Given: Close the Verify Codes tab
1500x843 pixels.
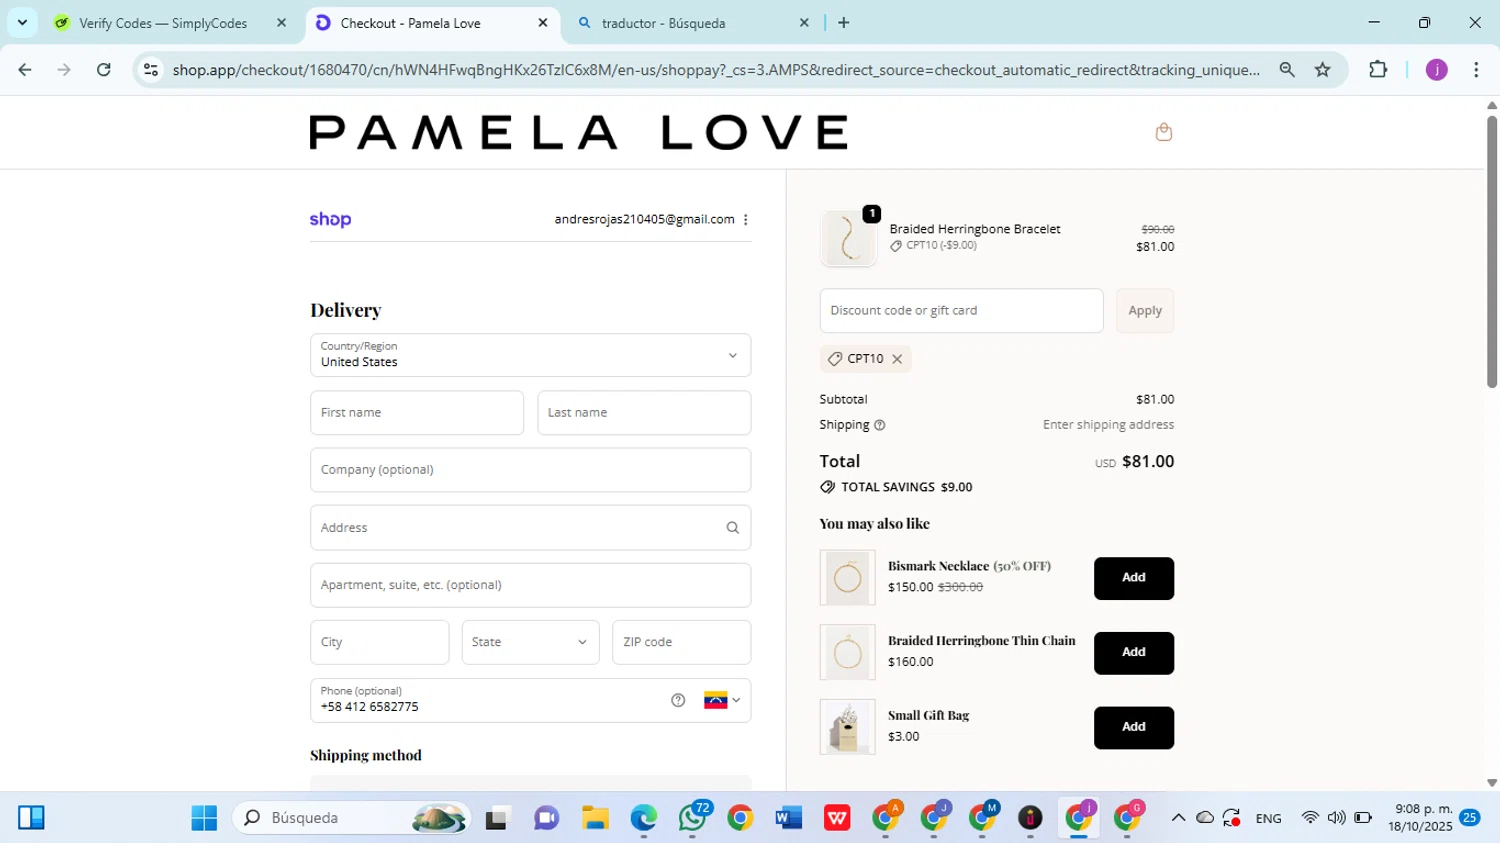Looking at the screenshot, I should (281, 23).
